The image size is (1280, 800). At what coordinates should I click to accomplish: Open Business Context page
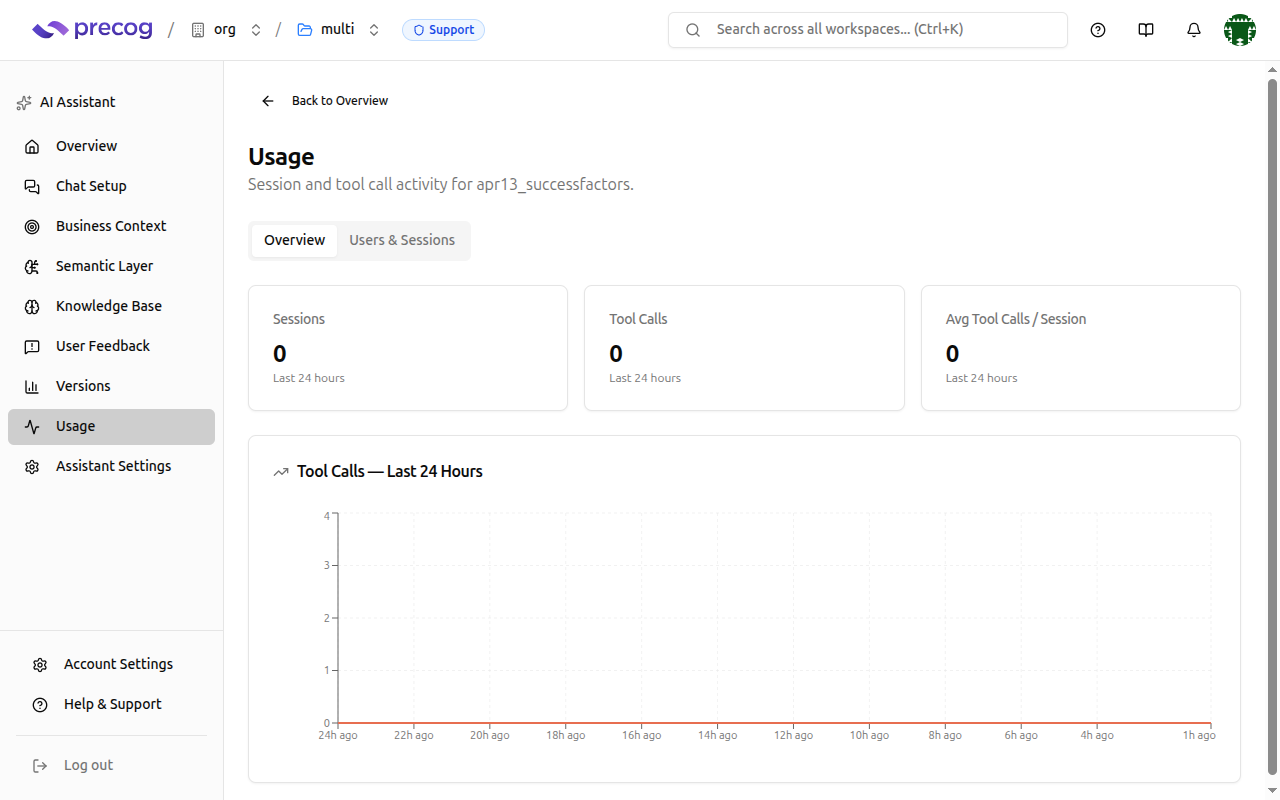pyautogui.click(x=111, y=226)
